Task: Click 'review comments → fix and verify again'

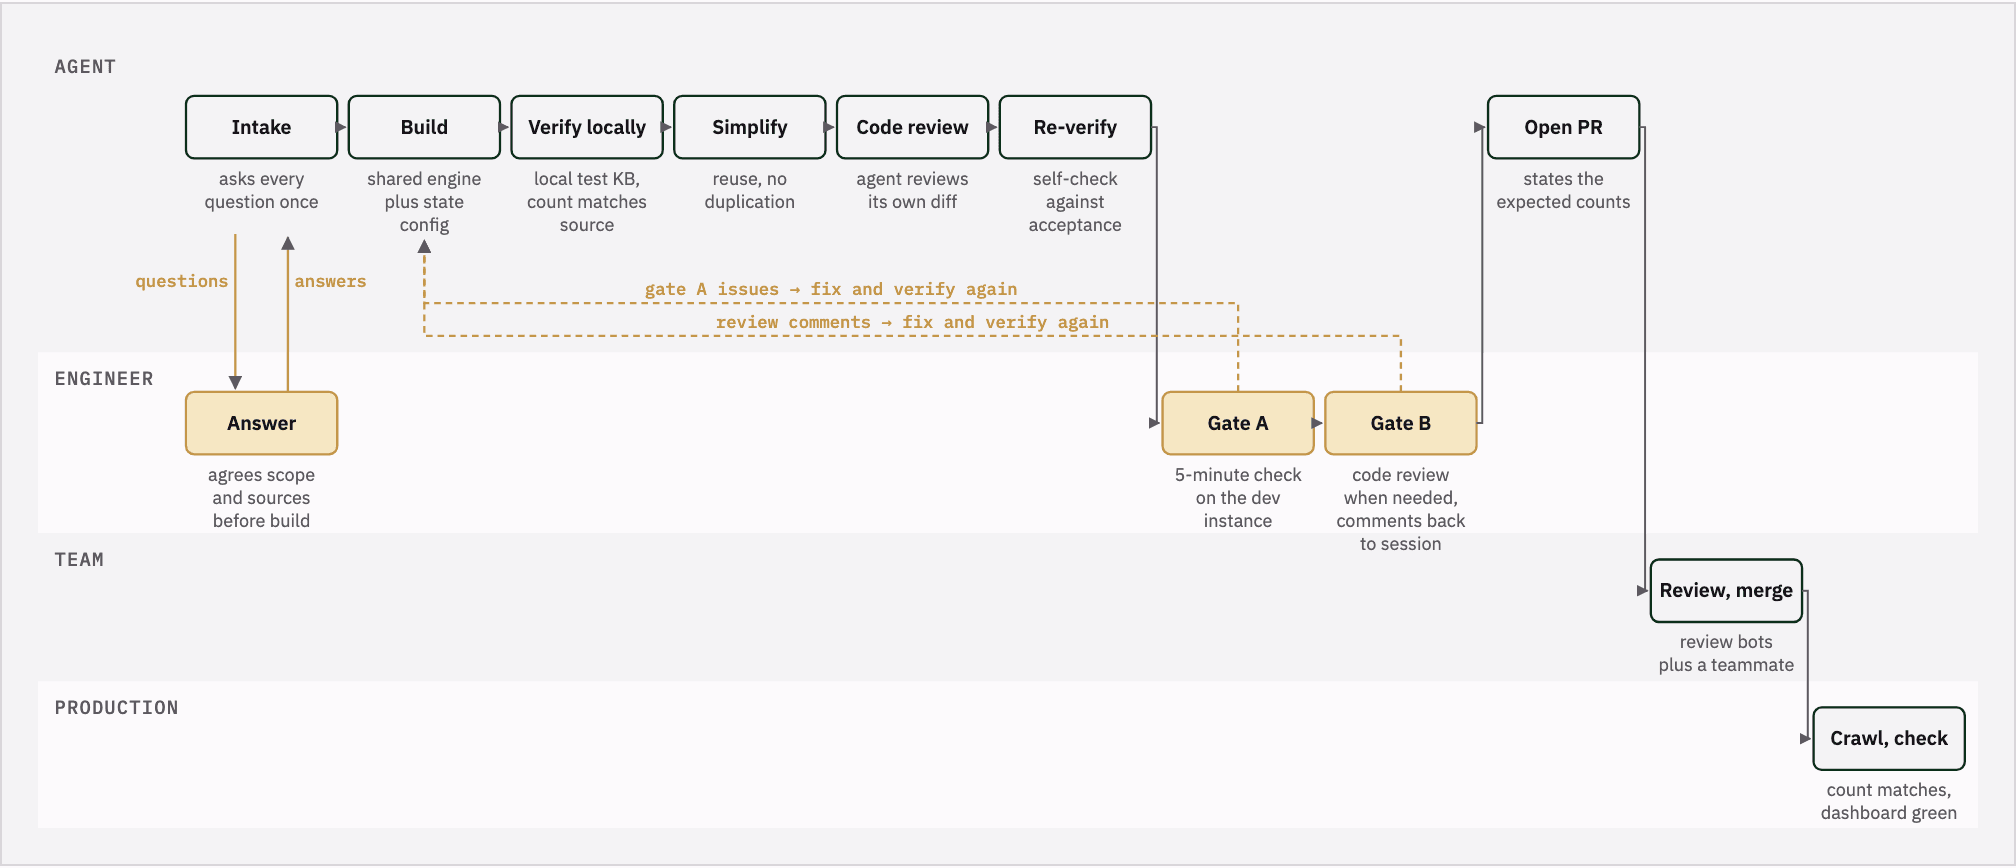Action: pyautogui.click(x=912, y=322)
